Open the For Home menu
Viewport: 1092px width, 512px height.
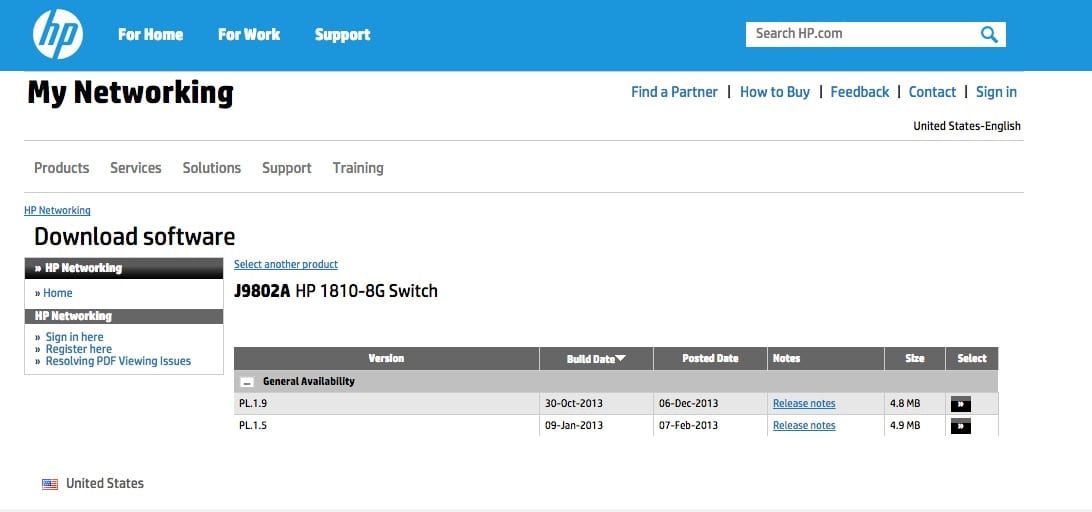(150, 34)
